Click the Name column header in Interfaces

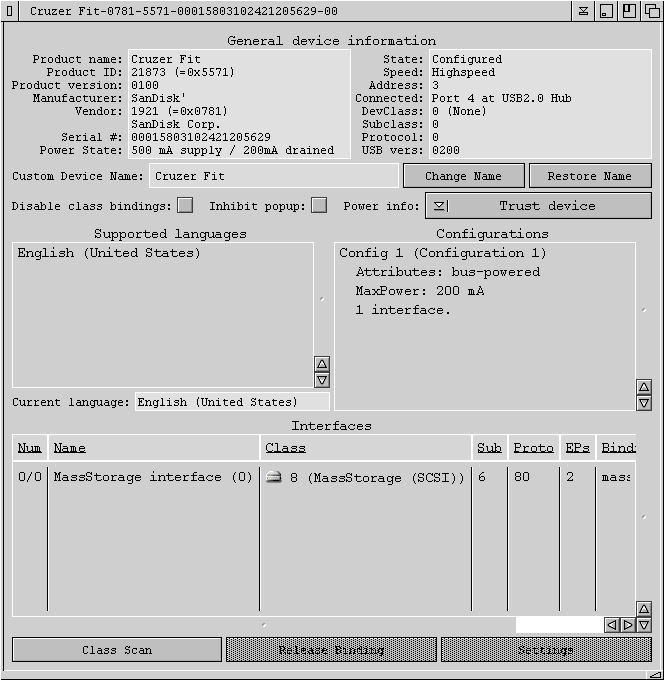tap(70, 448)
